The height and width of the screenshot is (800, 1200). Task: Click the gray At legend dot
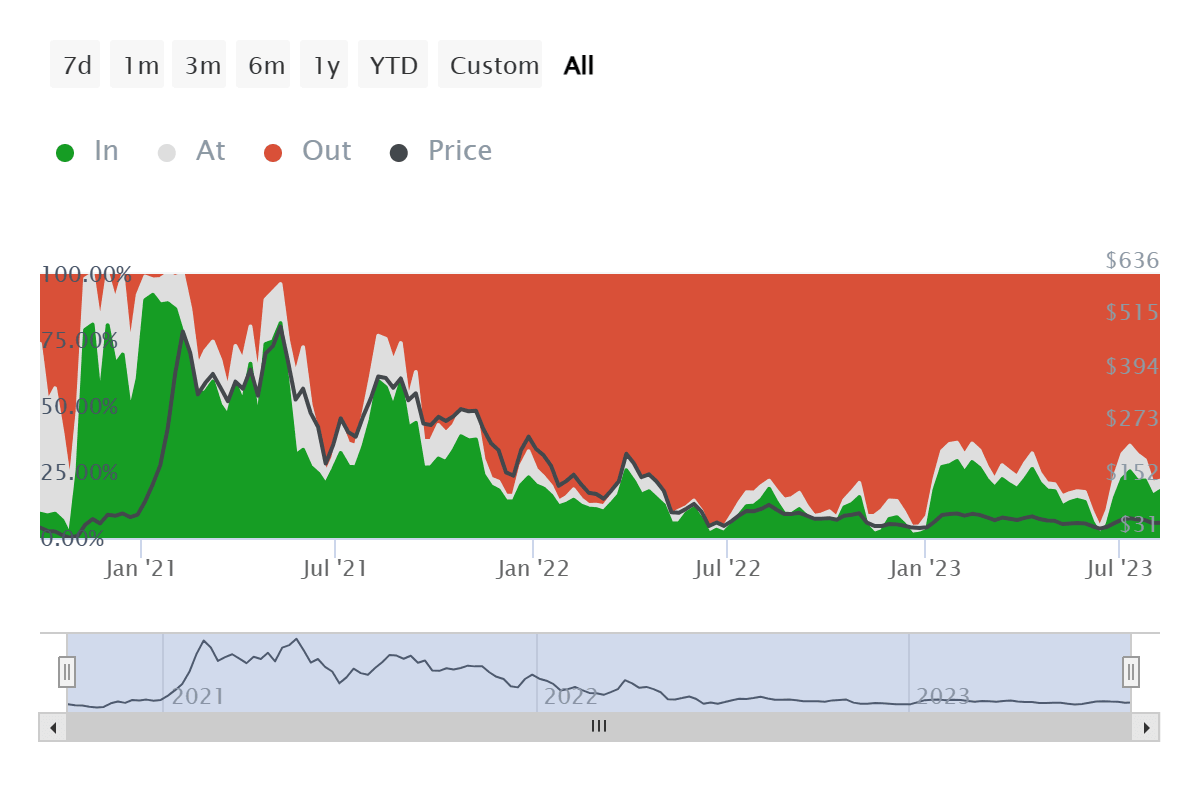point(166,150)
